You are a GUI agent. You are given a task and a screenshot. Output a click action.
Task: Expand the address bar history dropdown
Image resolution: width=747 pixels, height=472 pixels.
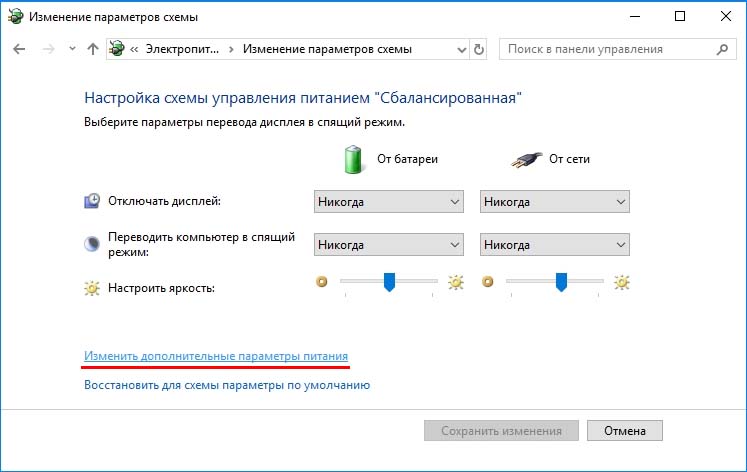pyautogui.click(x=461, y=50)
